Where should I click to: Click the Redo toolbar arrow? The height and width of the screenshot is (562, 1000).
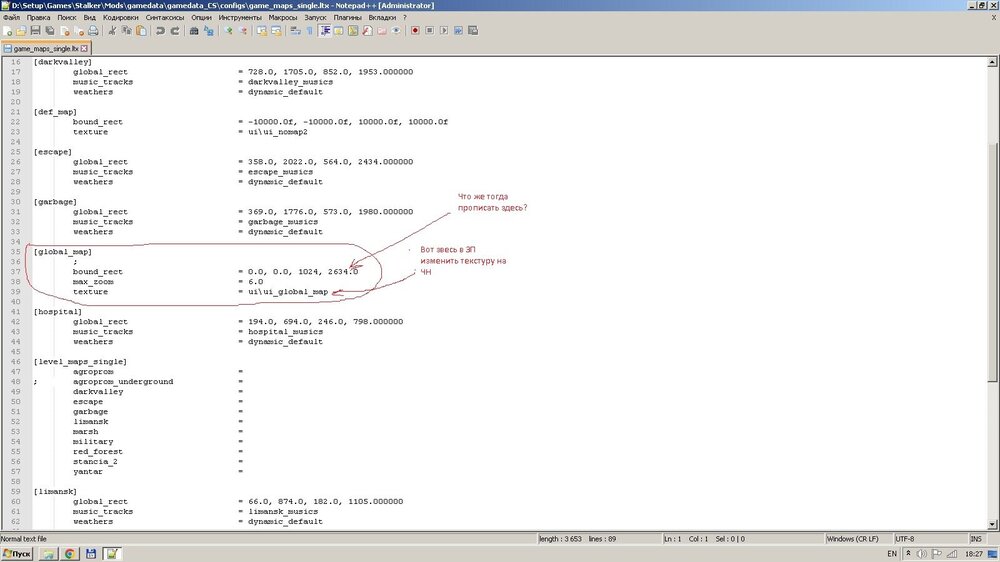[x=174, y=31]
